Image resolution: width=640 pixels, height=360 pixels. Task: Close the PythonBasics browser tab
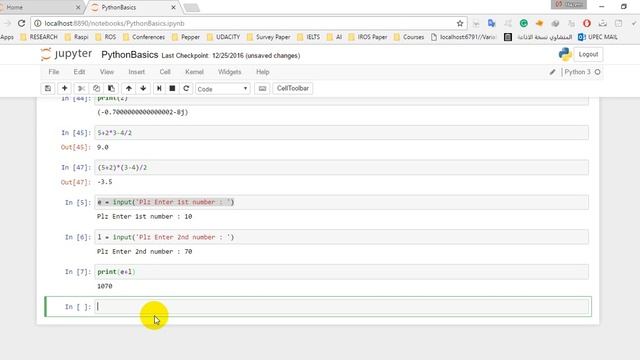pos(173,7)
